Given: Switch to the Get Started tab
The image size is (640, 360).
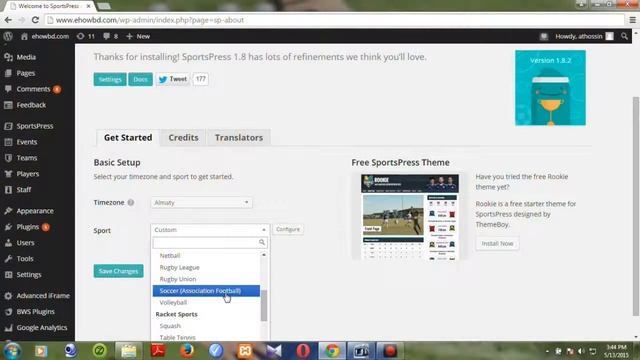Looking at the screenshot, I should 128,138.
